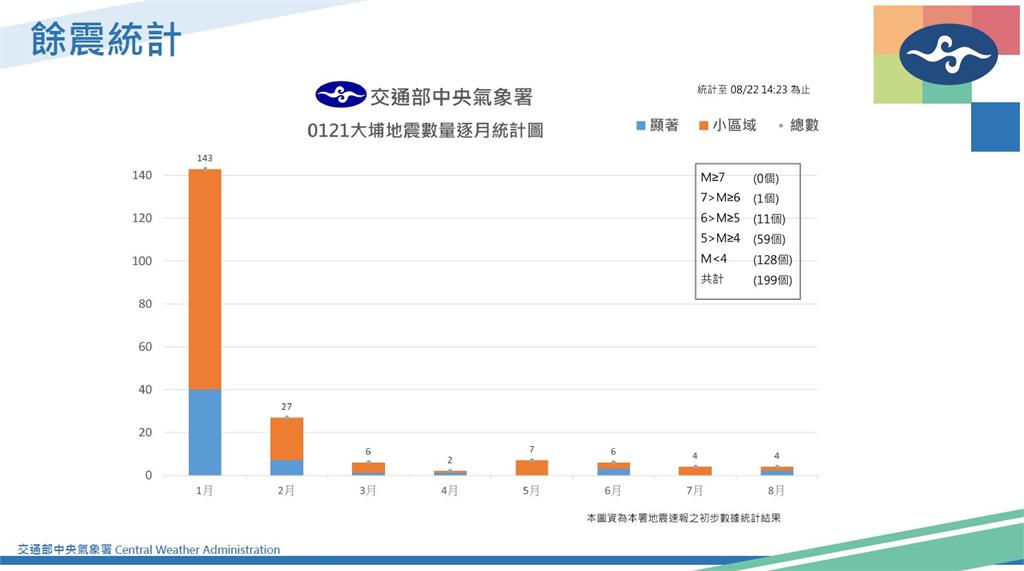Click the 3月 bar
The width and height of the screenshot is (1024, 571).
368,468
